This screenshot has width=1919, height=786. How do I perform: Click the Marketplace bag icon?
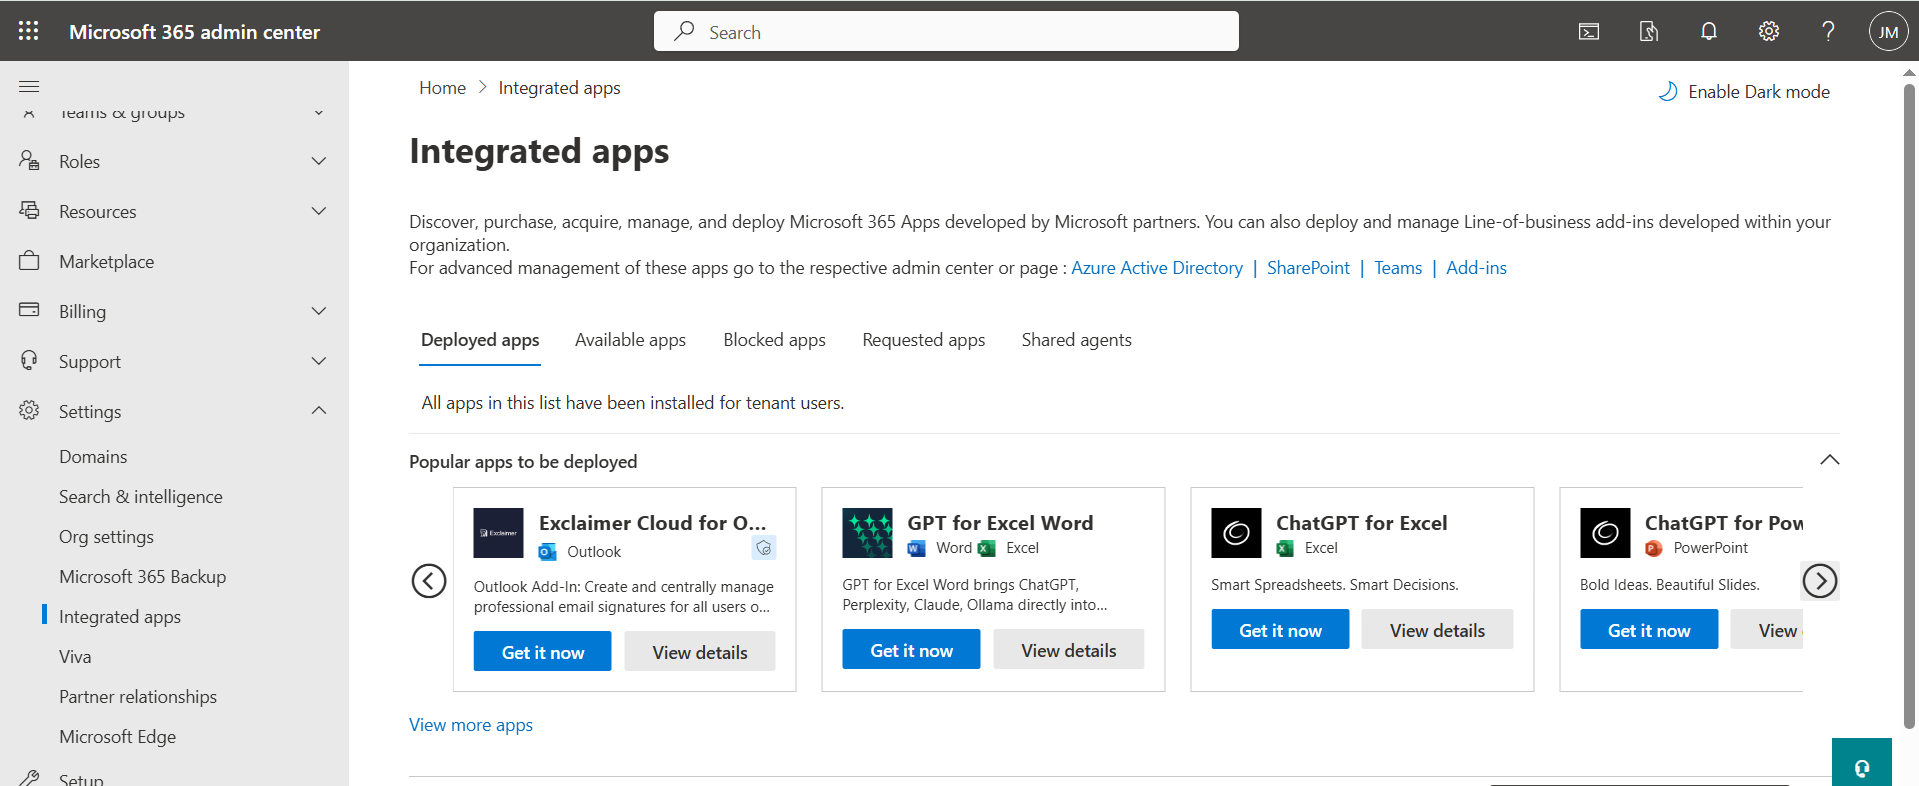click(29, 260)
